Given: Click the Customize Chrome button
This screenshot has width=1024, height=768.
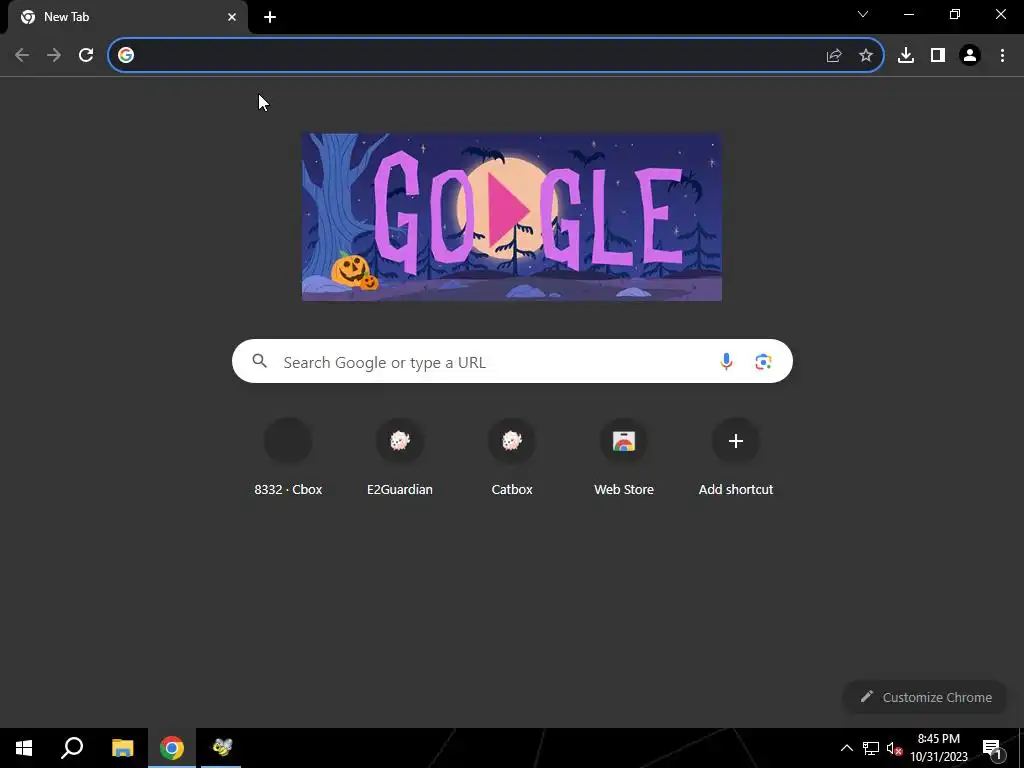Looking at the screenshot, I should [x=926, y=697].
